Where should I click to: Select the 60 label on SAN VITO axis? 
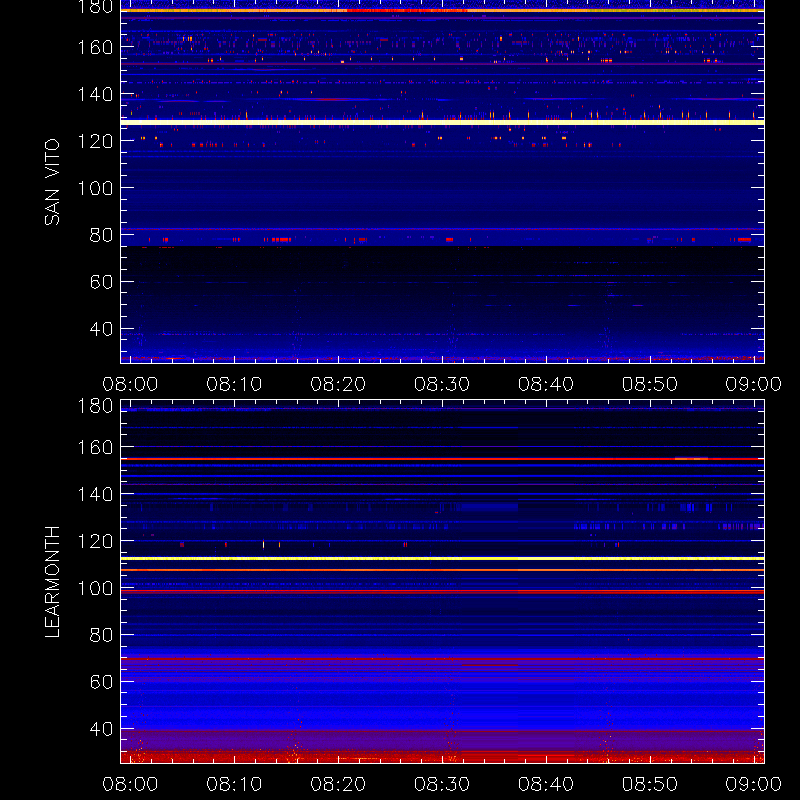(x=101, y=282)
